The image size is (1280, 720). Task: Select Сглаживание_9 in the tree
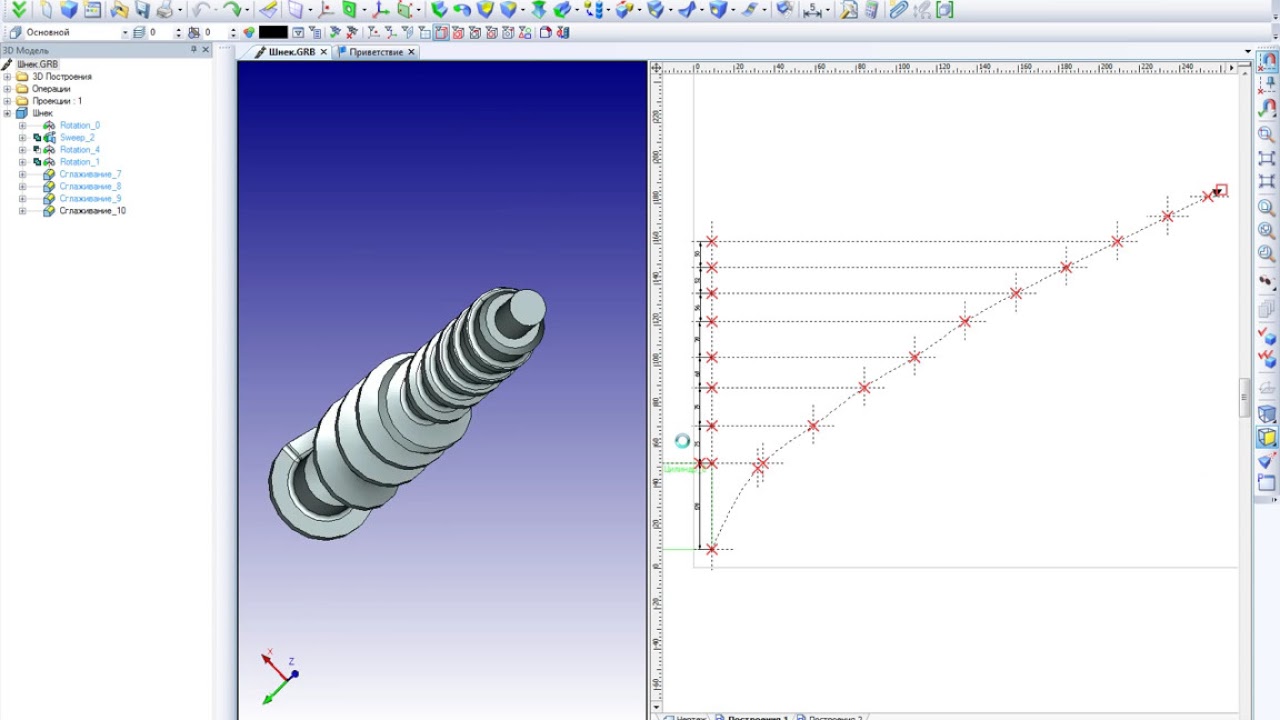point(90,198)
